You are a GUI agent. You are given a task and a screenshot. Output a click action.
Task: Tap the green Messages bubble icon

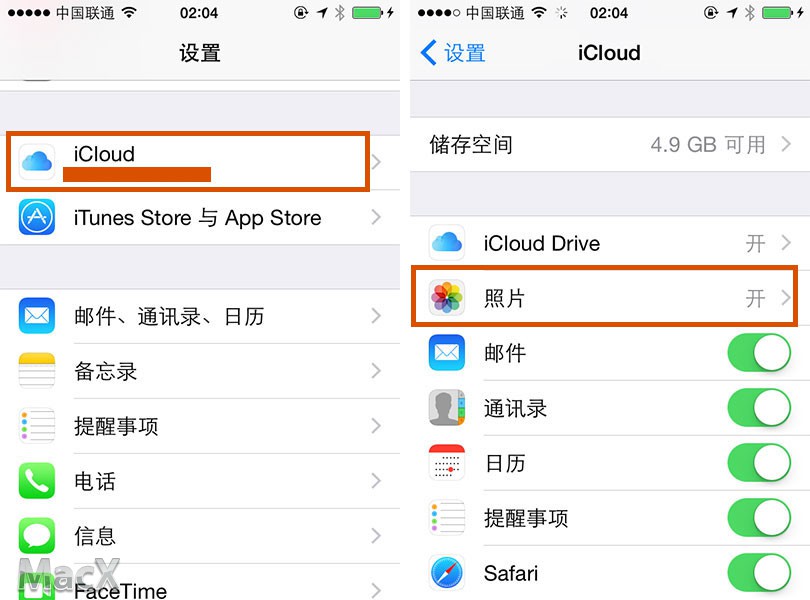pyautogui.click(x=37, y=535)
